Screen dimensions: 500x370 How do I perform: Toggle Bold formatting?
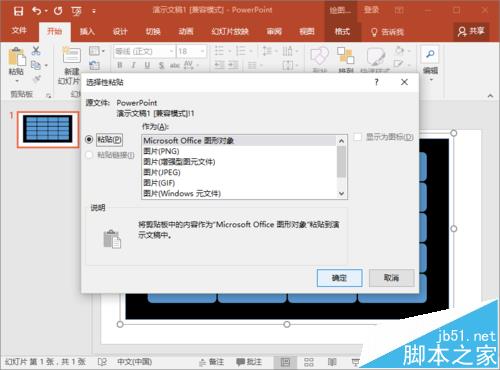click(120, 65)
